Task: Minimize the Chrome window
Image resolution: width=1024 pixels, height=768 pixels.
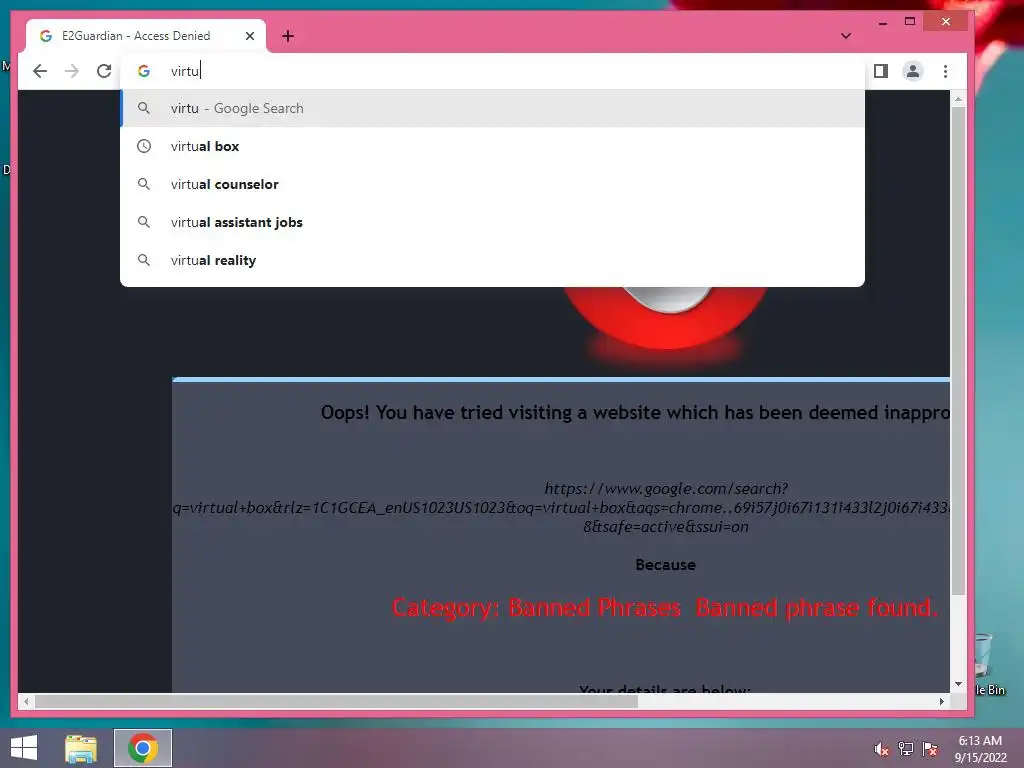Action: [883, 22]
